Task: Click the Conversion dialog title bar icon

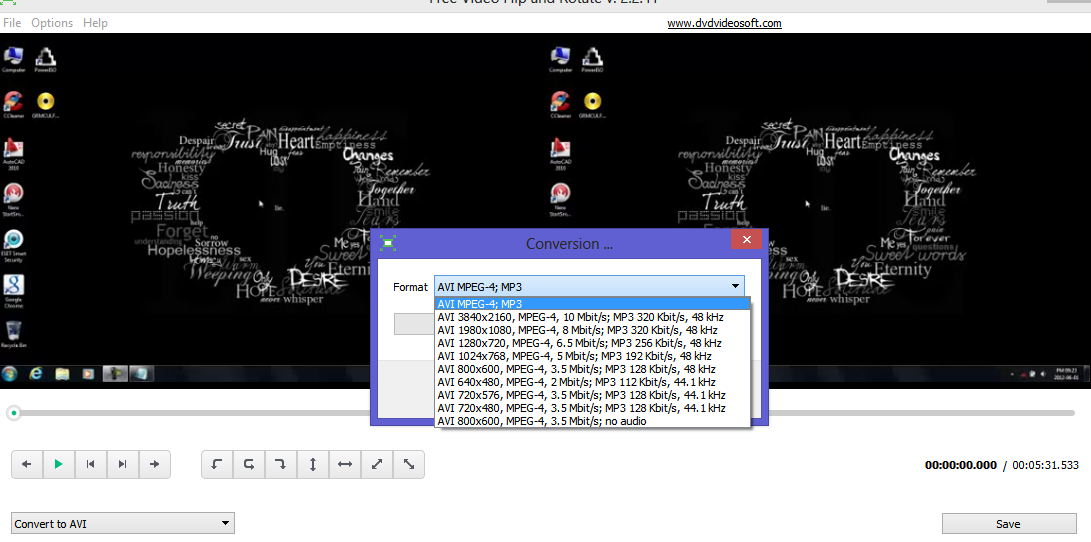Action: point(388,243)
